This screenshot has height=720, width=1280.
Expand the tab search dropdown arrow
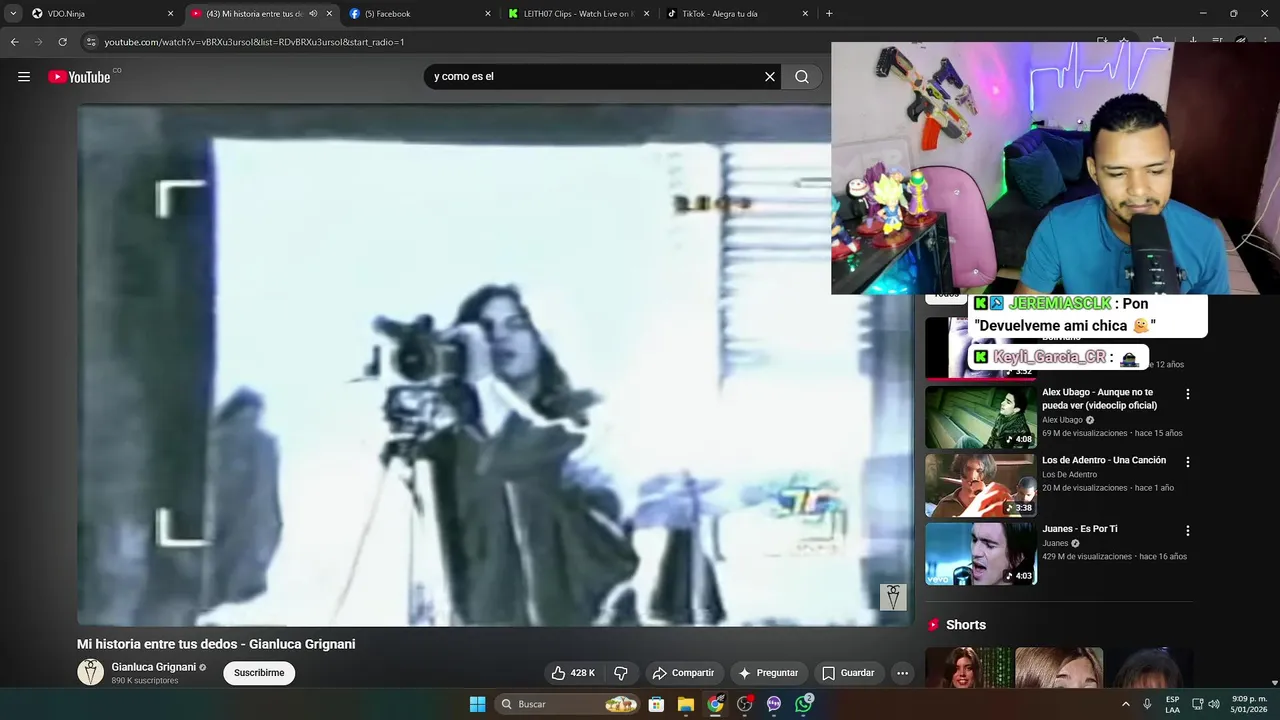[13, 14]
